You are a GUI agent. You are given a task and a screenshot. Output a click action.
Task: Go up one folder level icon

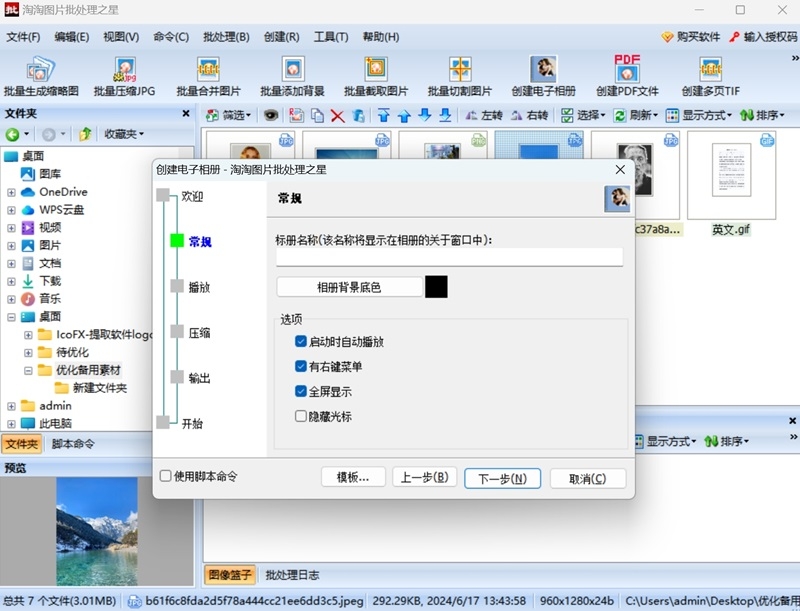click(85, 134)
